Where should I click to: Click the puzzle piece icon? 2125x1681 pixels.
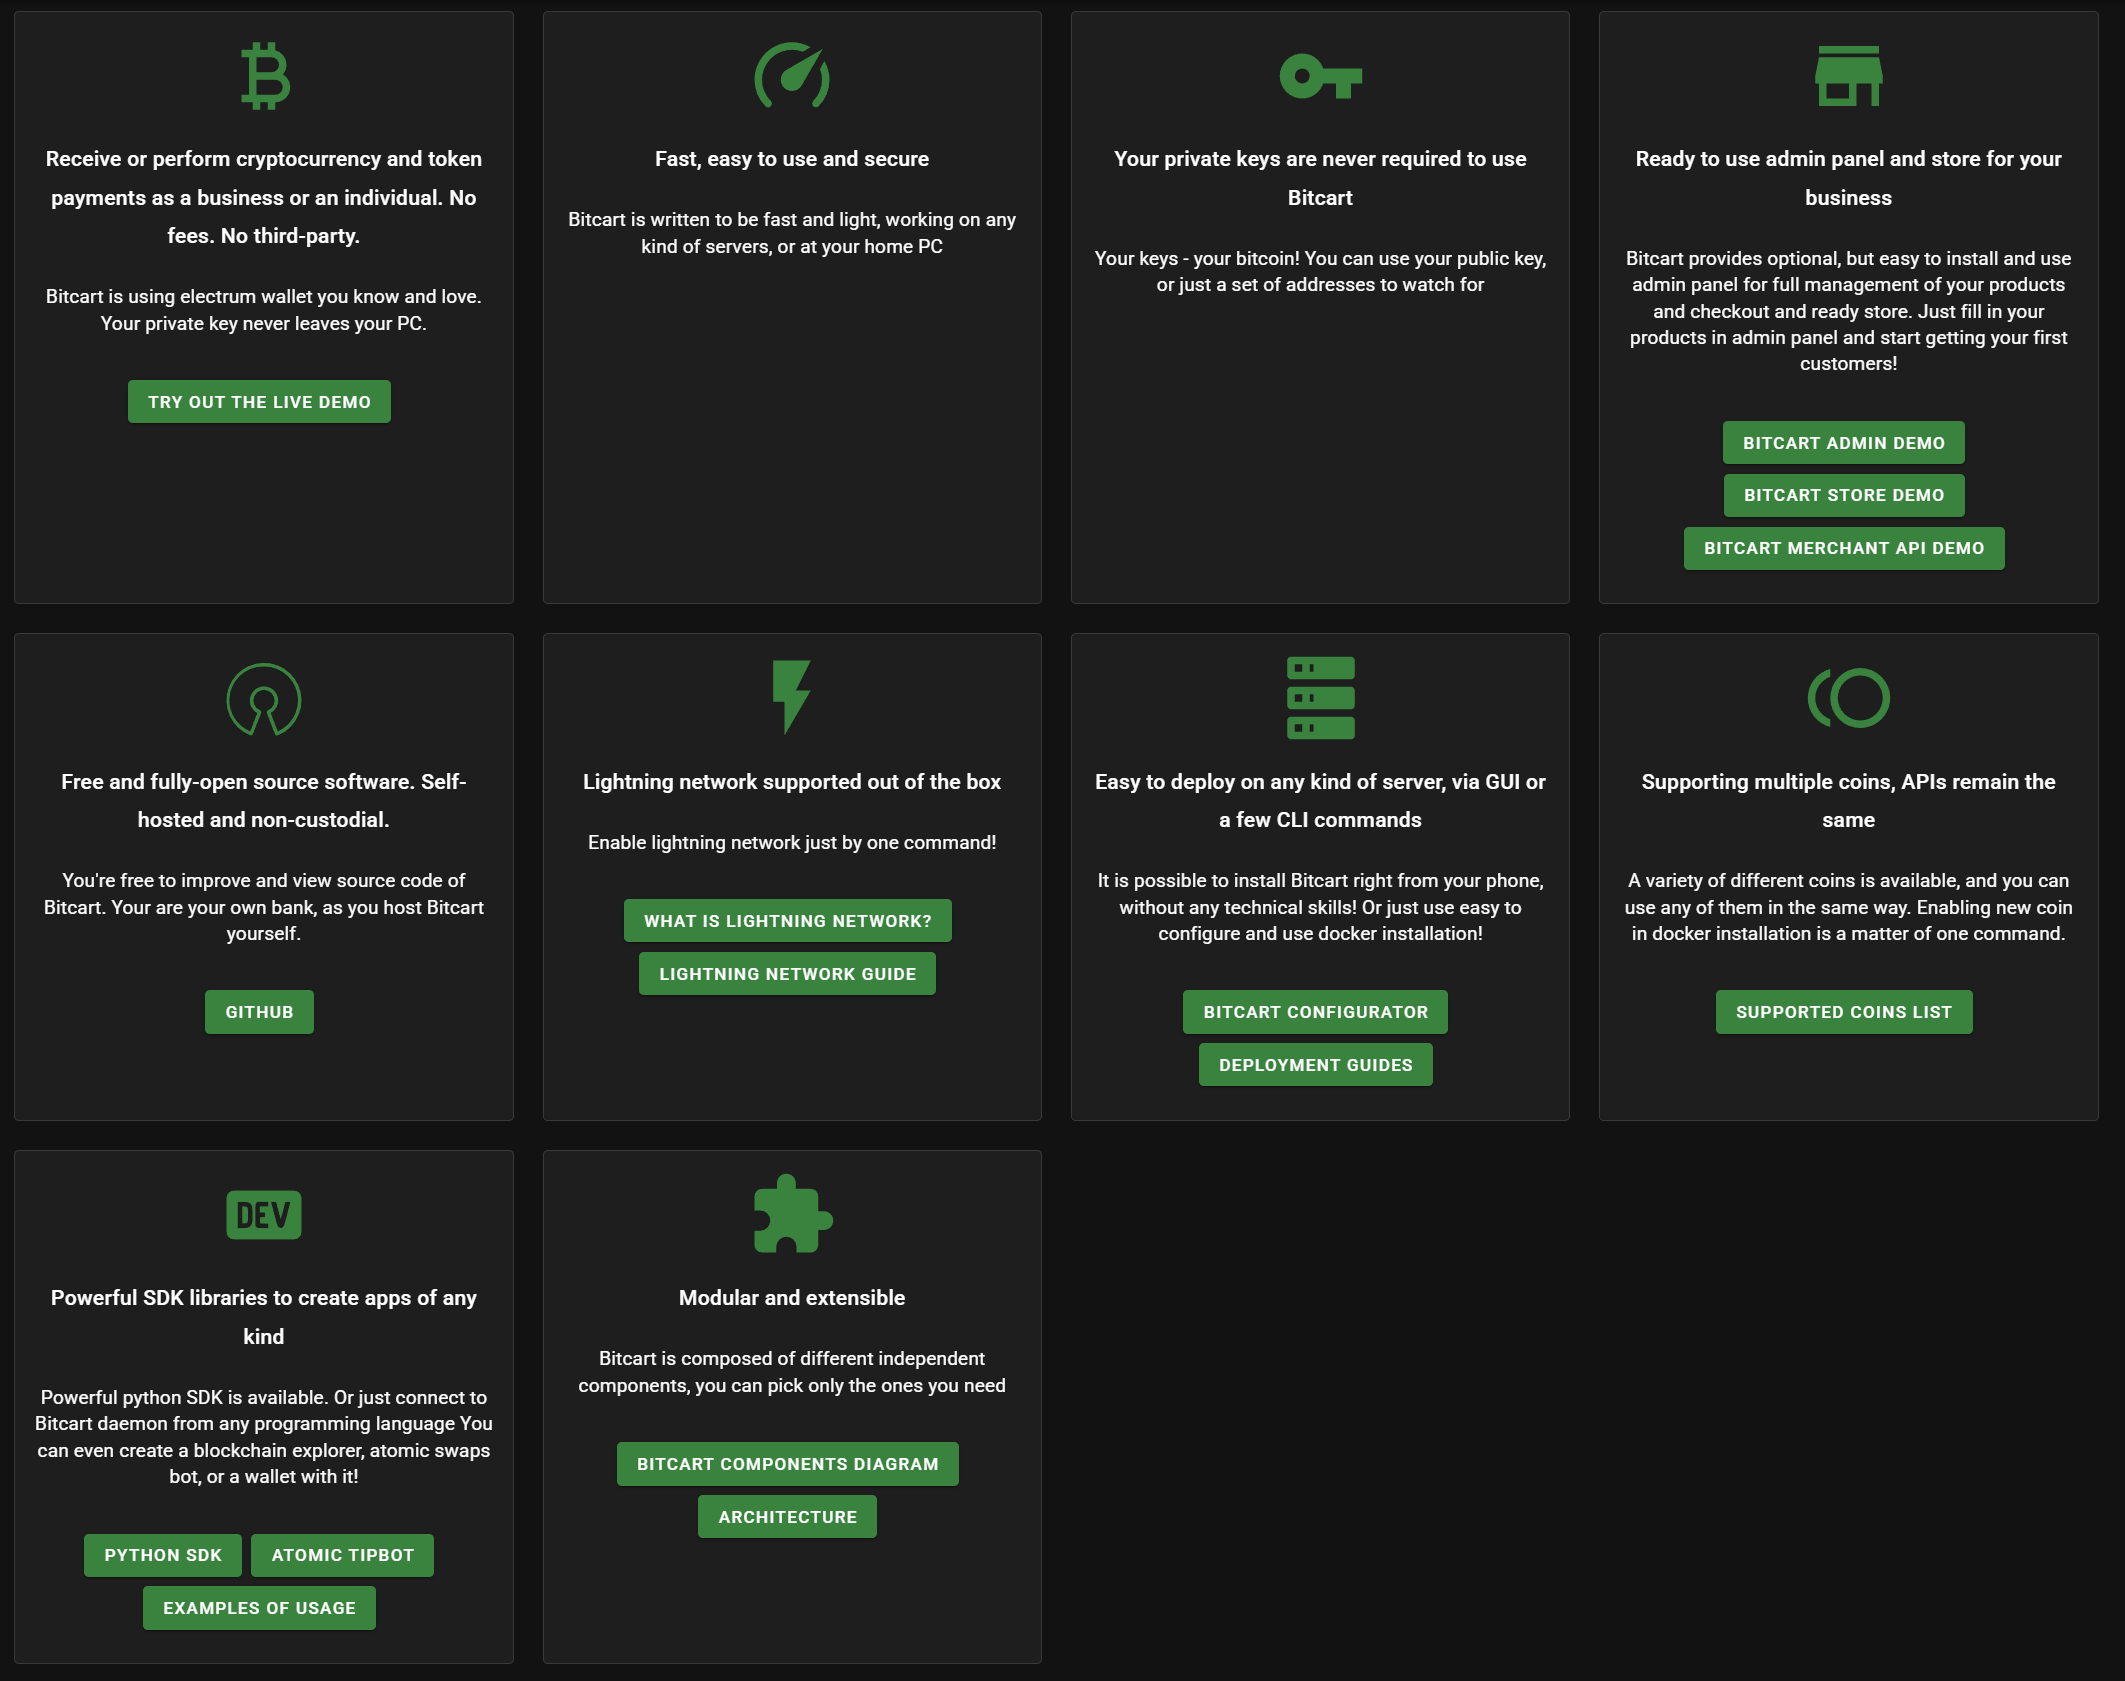[x=791, y=1214]
